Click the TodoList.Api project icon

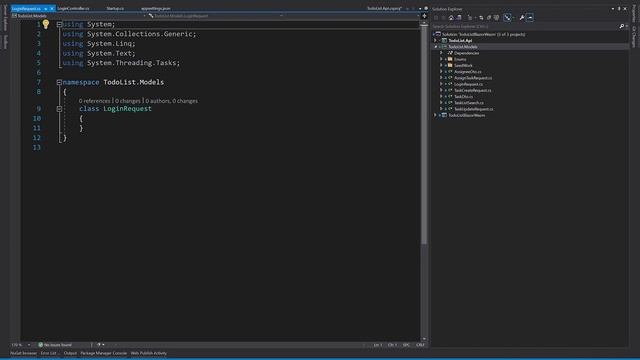click(444, 40)
